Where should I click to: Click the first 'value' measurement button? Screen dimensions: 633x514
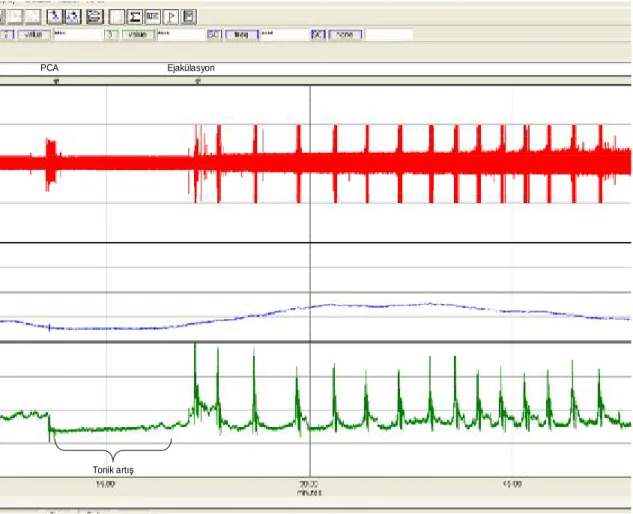[x=34, y=35]
